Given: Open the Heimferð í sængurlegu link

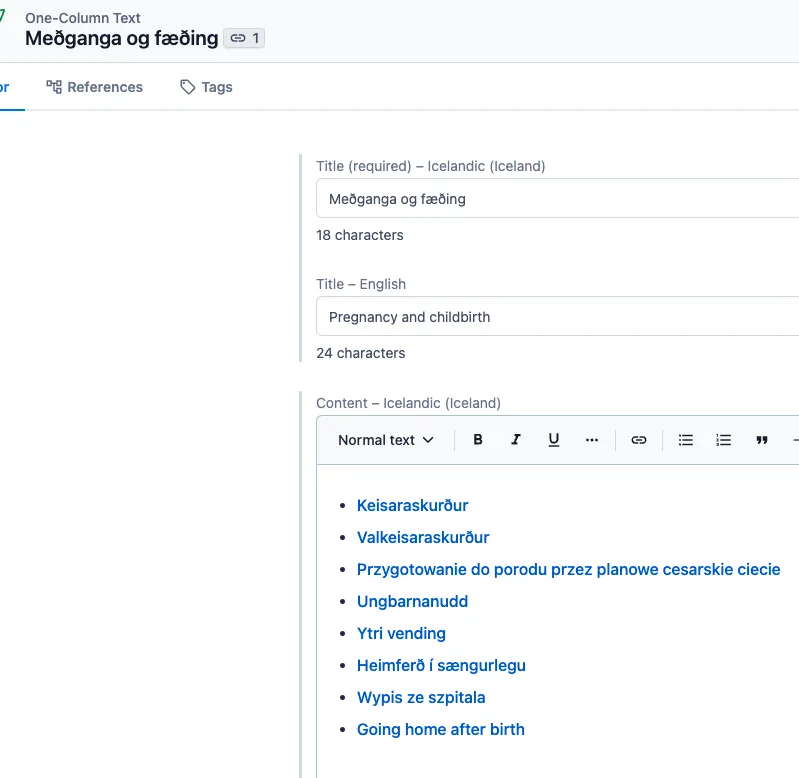Looking at the screenshot, I should (441, 665).
